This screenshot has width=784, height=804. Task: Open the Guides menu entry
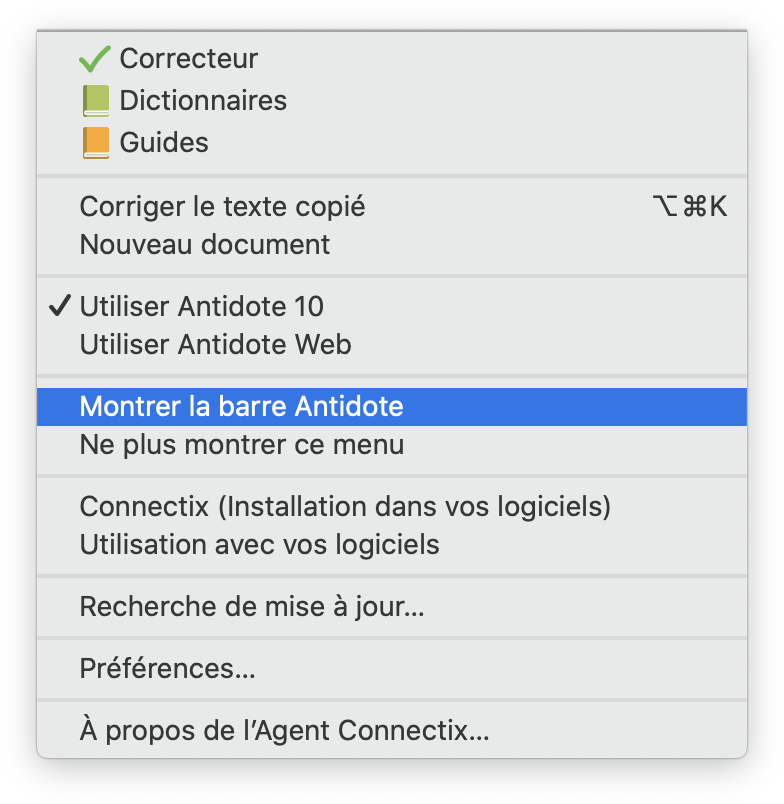pos(164,143)
